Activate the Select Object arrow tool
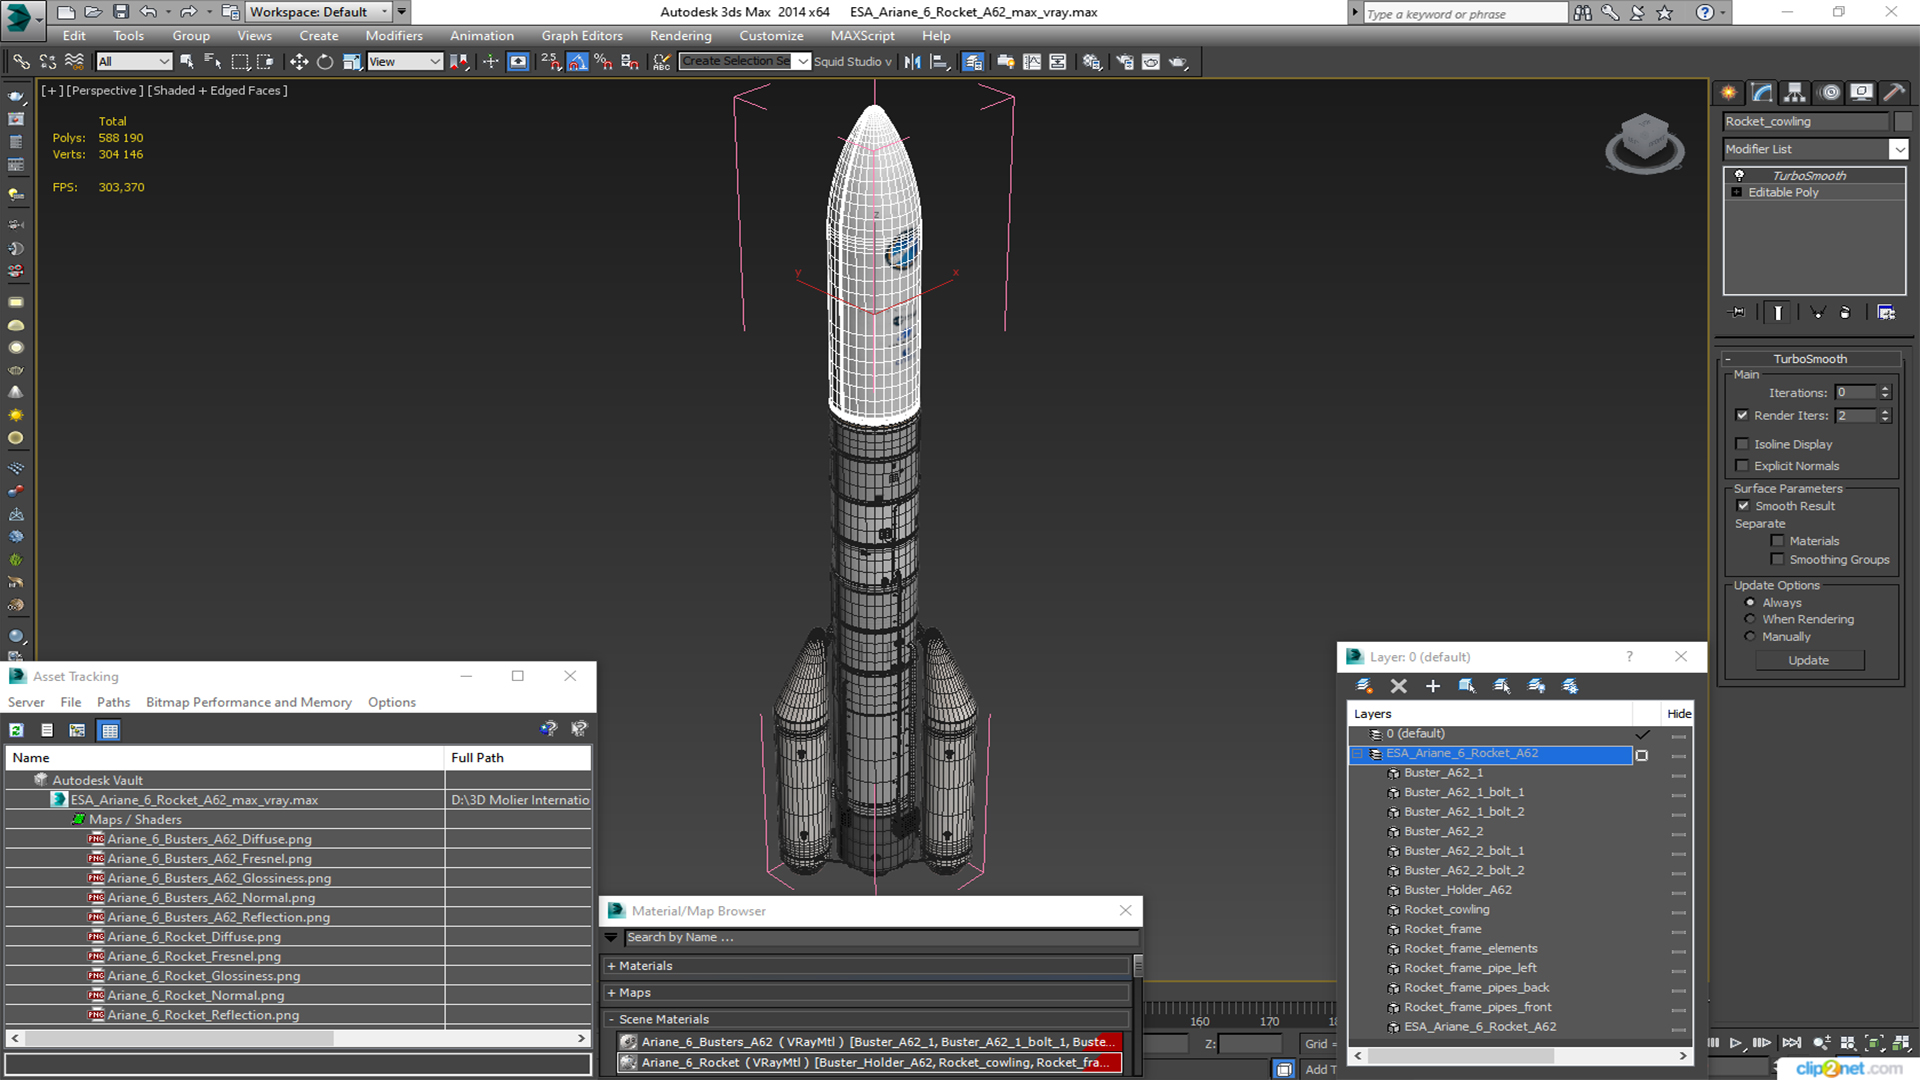The width and height of the screenshot is (1920, 1080). [x=186, y=62]
